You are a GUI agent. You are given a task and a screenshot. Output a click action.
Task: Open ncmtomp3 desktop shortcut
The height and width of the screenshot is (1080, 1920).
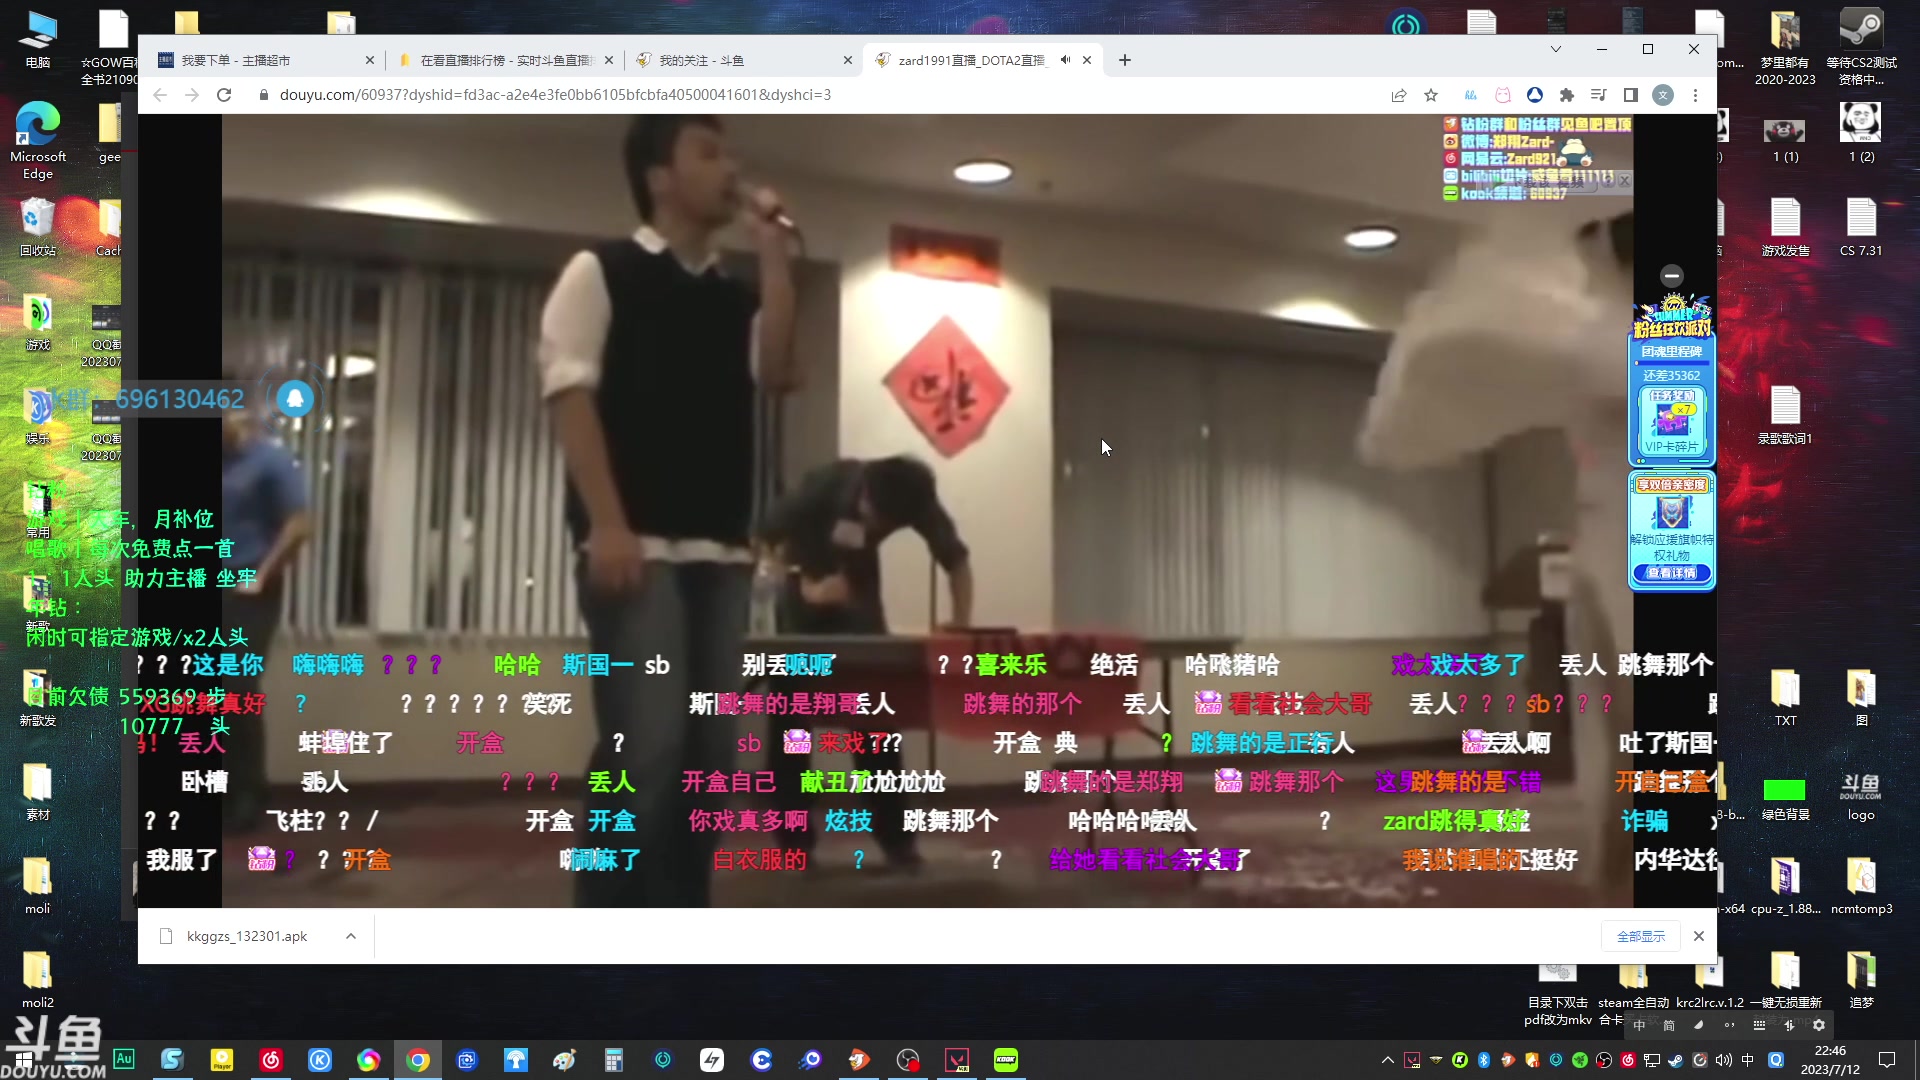1861,884
